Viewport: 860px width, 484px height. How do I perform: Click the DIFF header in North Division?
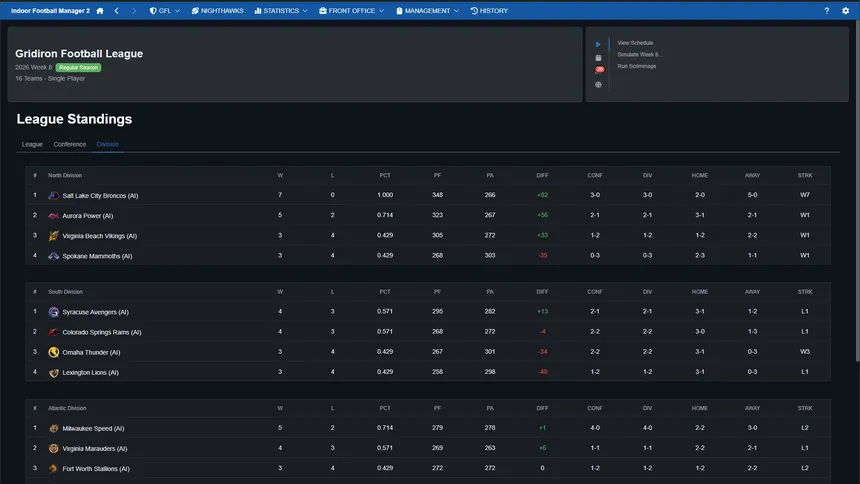coord(542,176)
